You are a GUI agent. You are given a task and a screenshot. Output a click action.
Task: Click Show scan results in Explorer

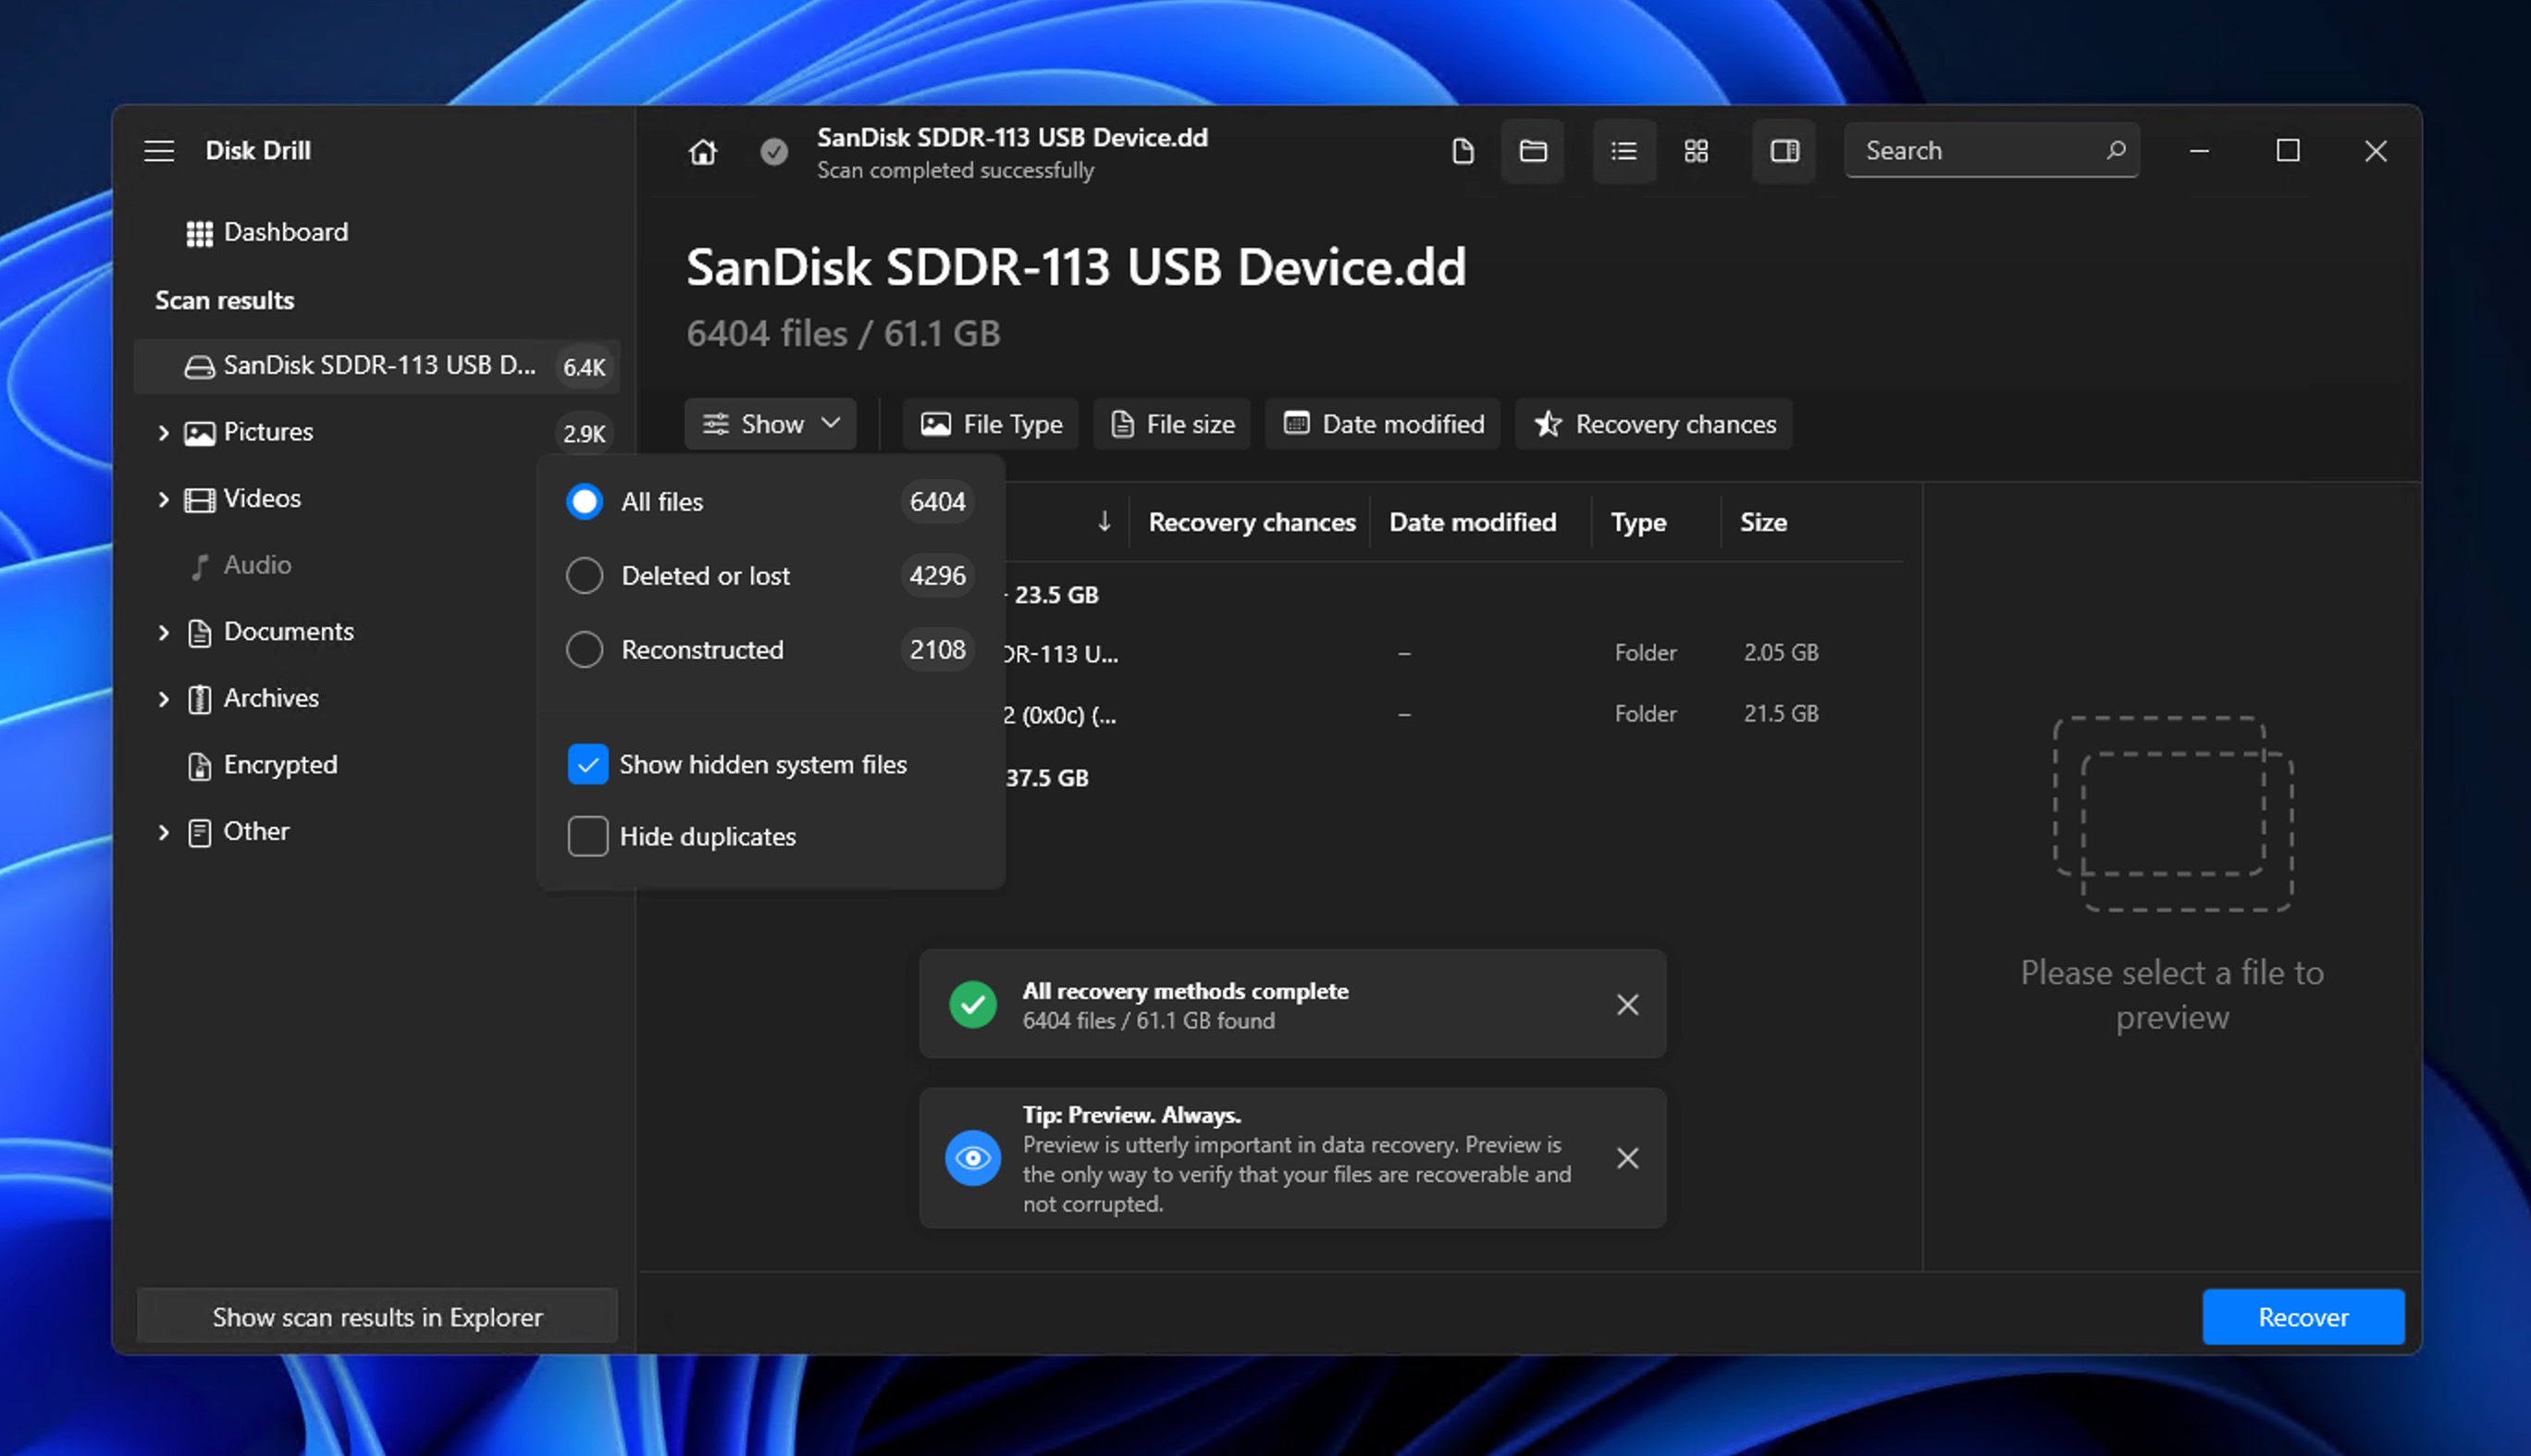377,1317
